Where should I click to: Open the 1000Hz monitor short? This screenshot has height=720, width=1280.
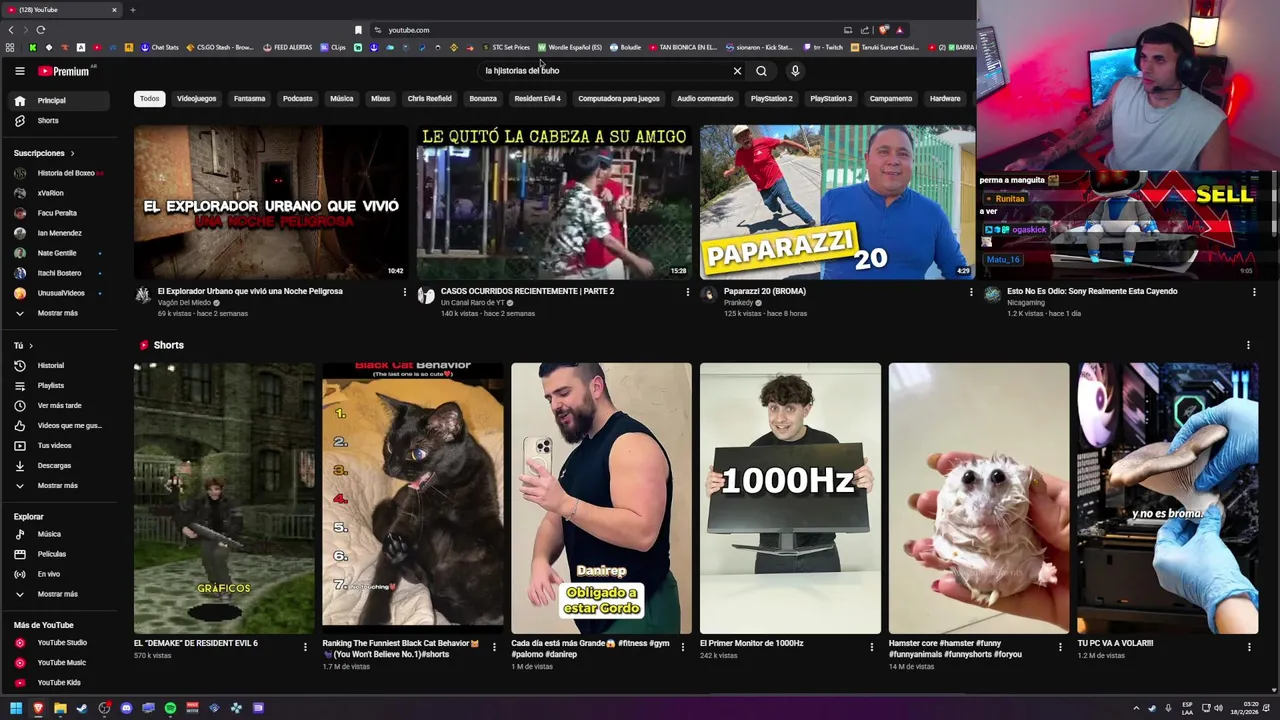(x=790, y=498)
